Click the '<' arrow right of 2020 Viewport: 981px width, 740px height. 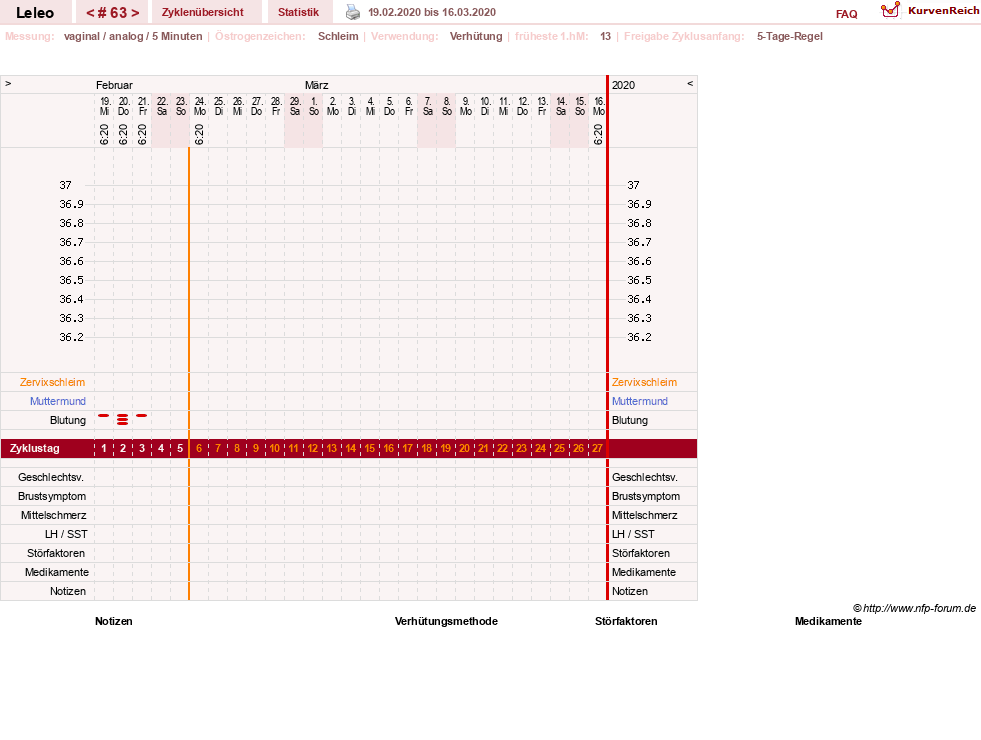pyautogui.click(x=690, y=83)
